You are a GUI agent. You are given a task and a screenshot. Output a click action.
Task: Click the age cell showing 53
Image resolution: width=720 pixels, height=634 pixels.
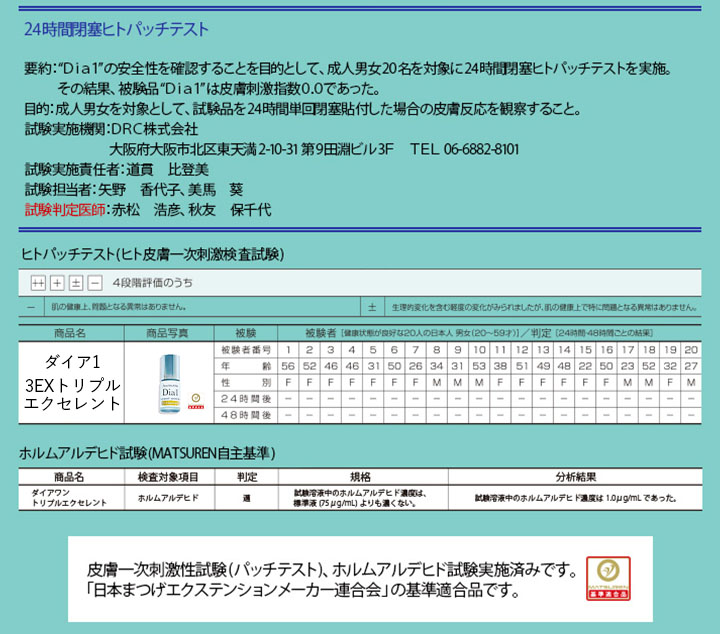point(479,366)
